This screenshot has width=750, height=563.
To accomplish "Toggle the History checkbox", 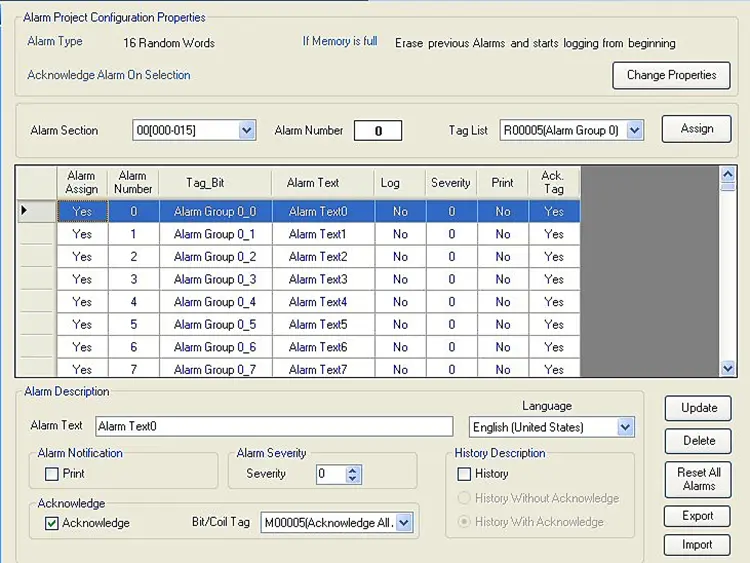I will (x=464, y=474).
